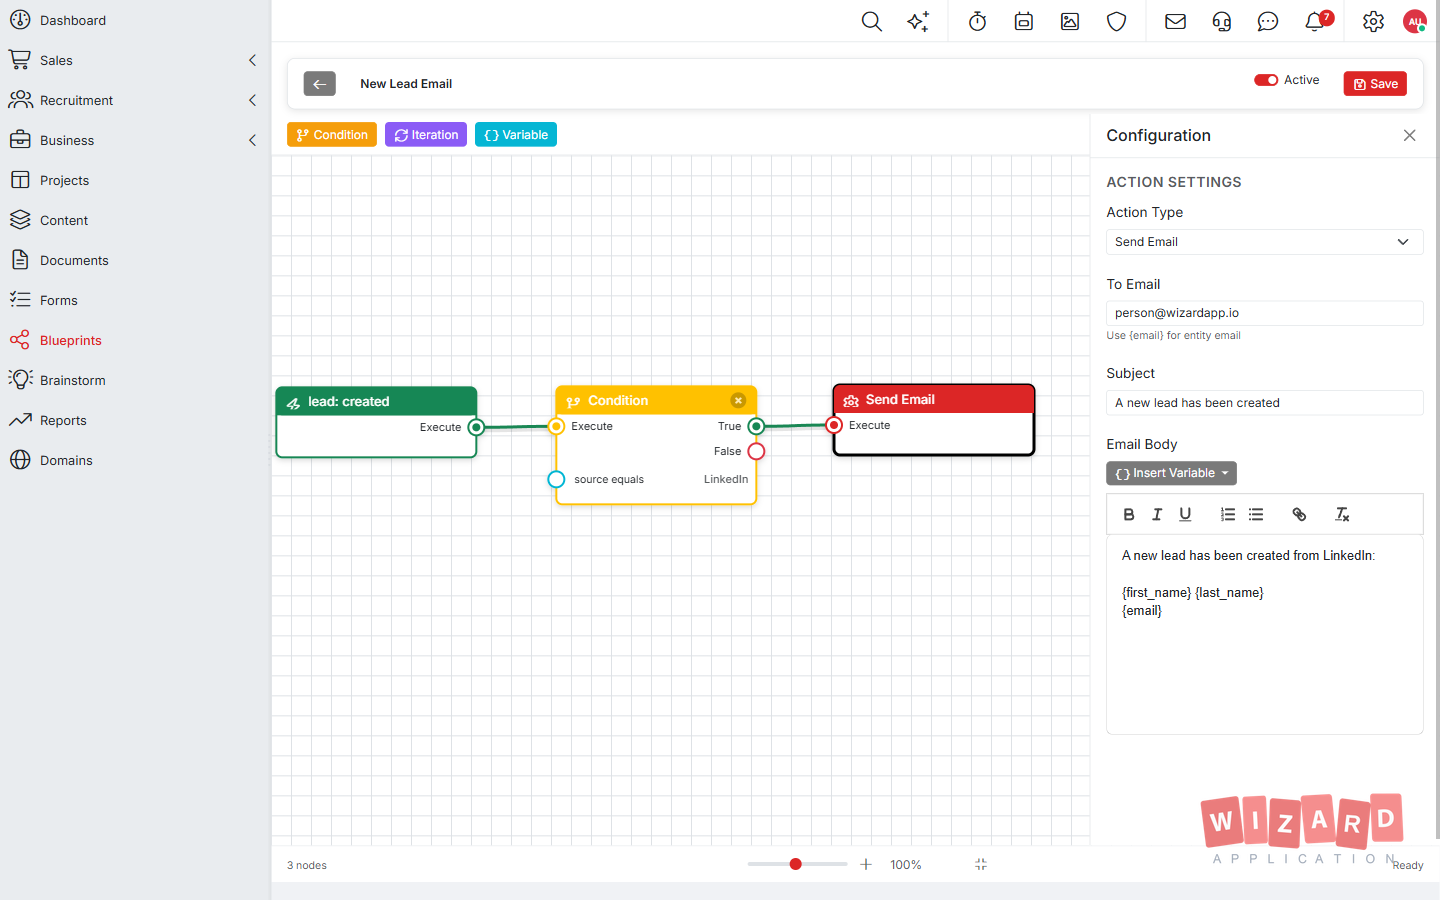
Task: Add an Iteration node
Action: tap(426, 135)
